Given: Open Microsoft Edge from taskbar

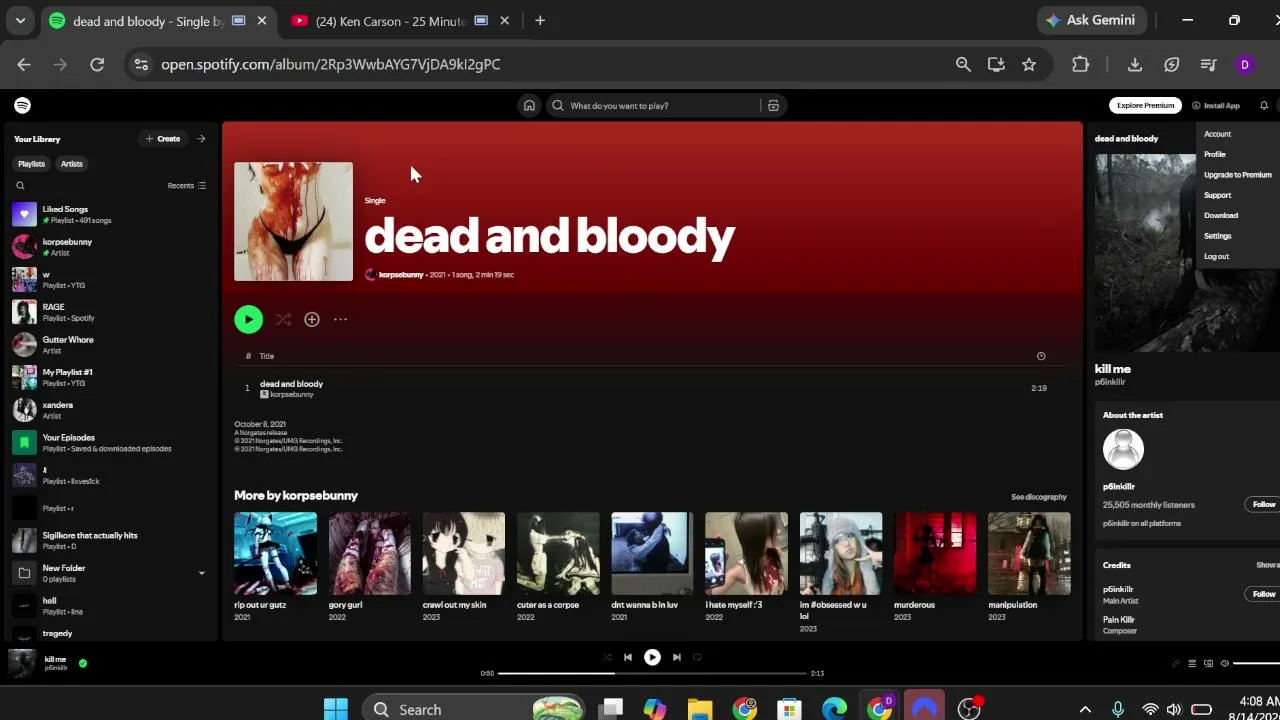Looking at the screenshot, I should pyautogui.click(x=835, y=709).
